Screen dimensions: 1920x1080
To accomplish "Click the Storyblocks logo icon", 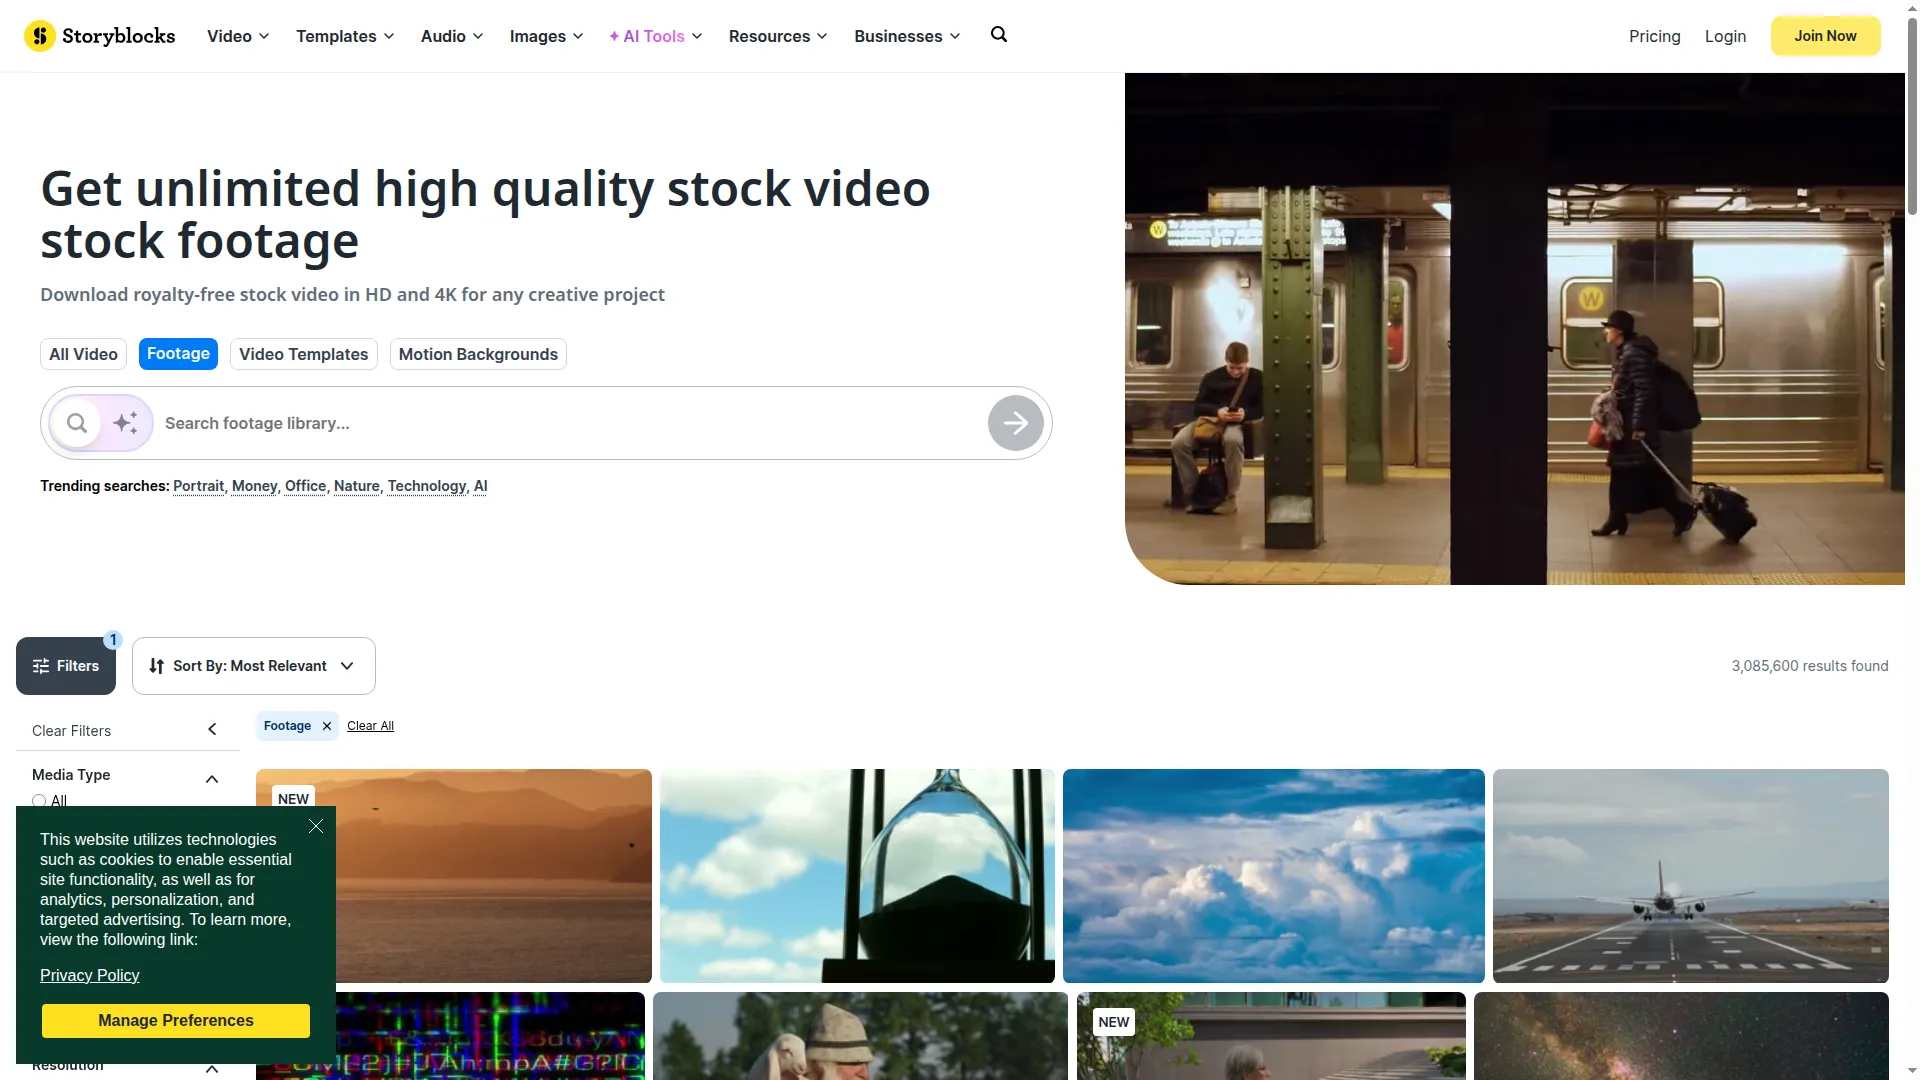I will tap(39, 36).
